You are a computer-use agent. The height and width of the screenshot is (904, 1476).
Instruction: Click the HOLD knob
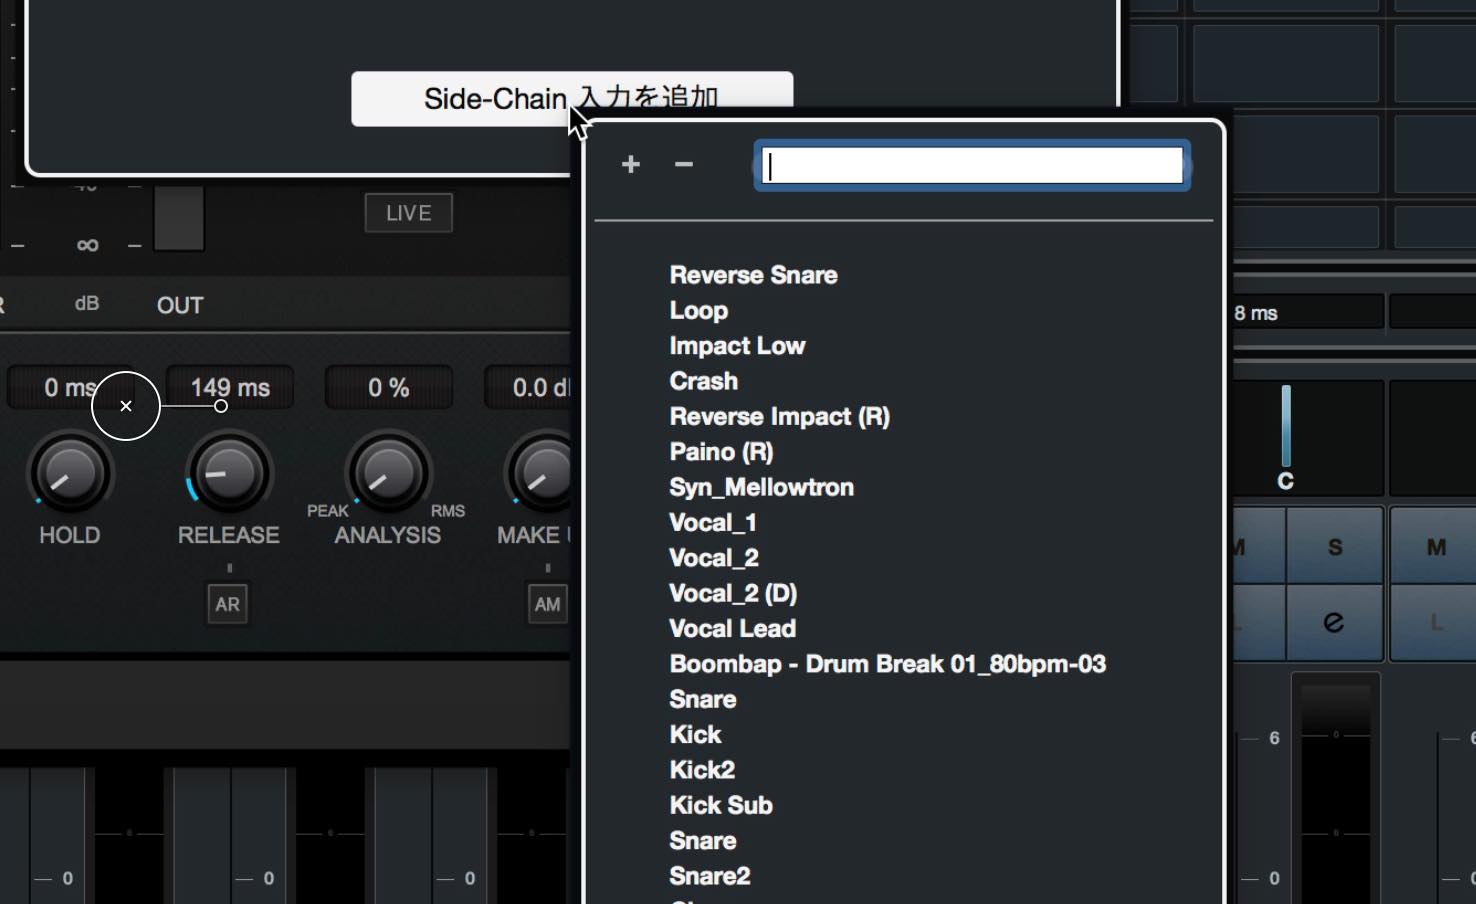point(70,474)
